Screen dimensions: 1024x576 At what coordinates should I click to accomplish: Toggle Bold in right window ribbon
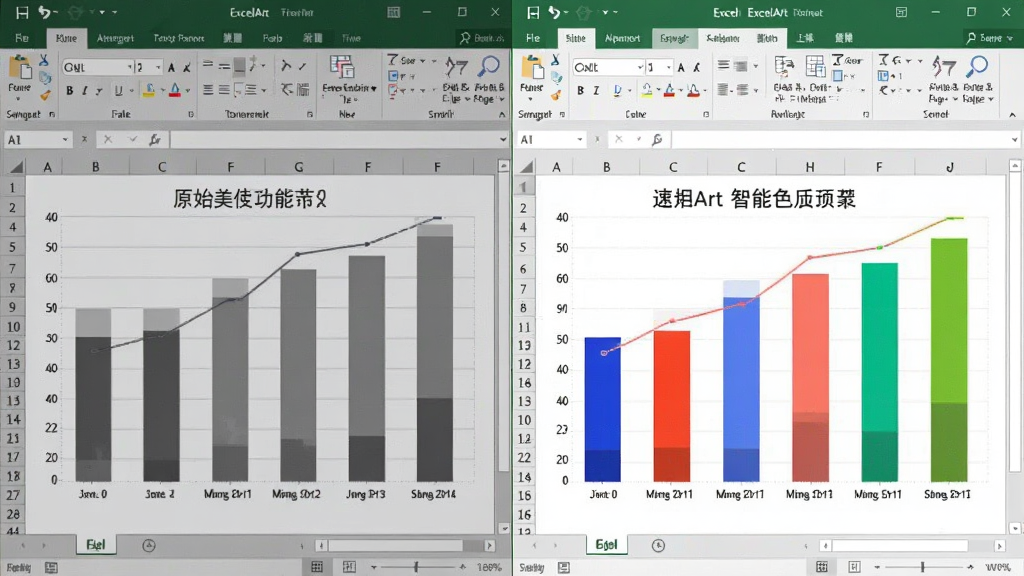(x=580, y=91)
